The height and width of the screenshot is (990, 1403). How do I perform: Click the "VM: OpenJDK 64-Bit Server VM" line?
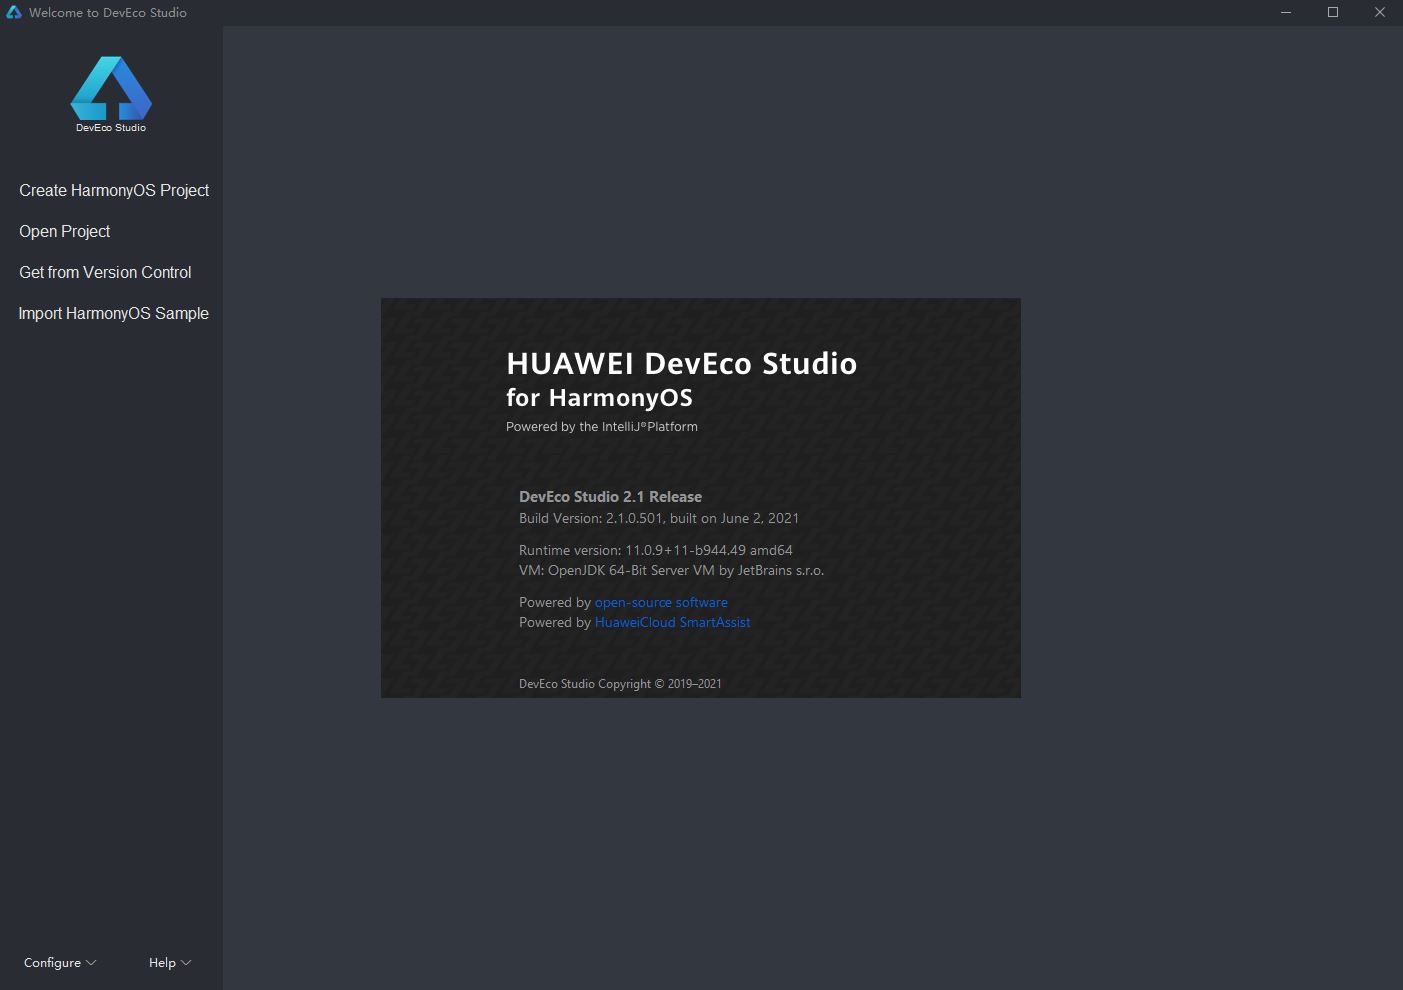[671, 570]
